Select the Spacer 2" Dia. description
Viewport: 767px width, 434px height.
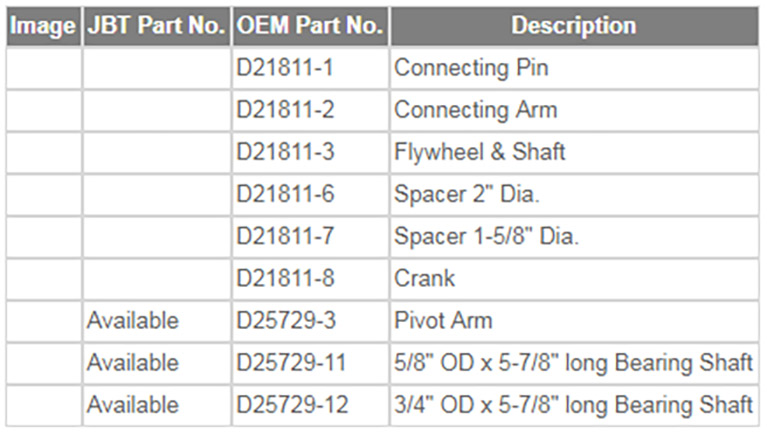[x=467, y=195]
